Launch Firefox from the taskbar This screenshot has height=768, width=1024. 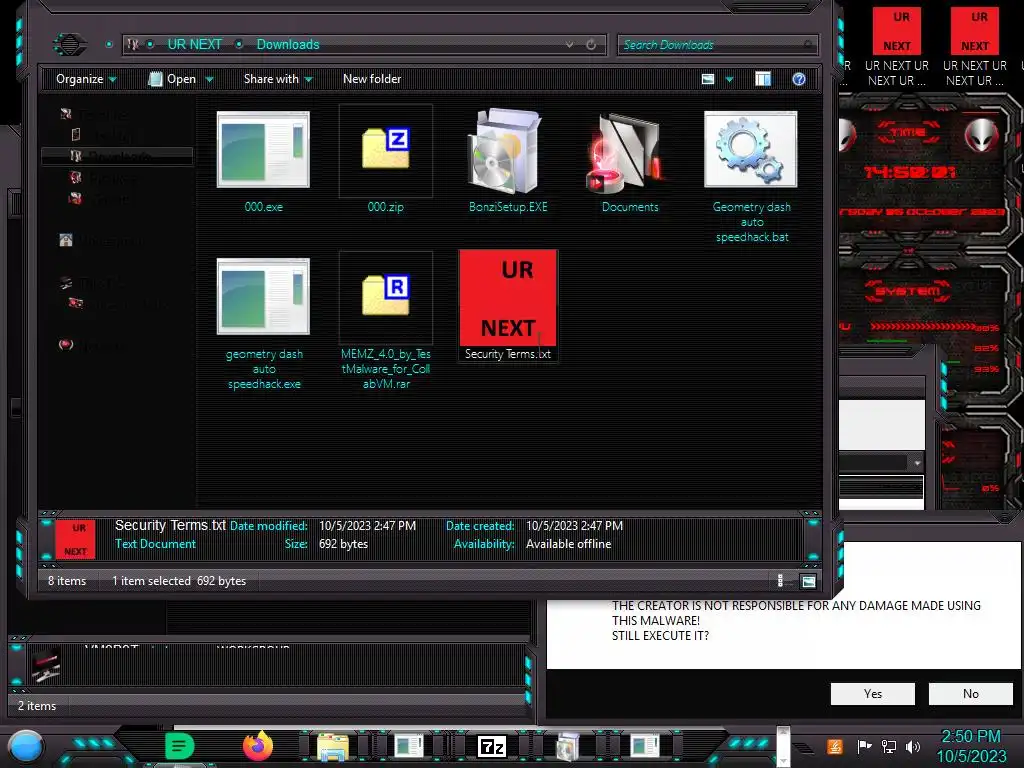[258, 746]
